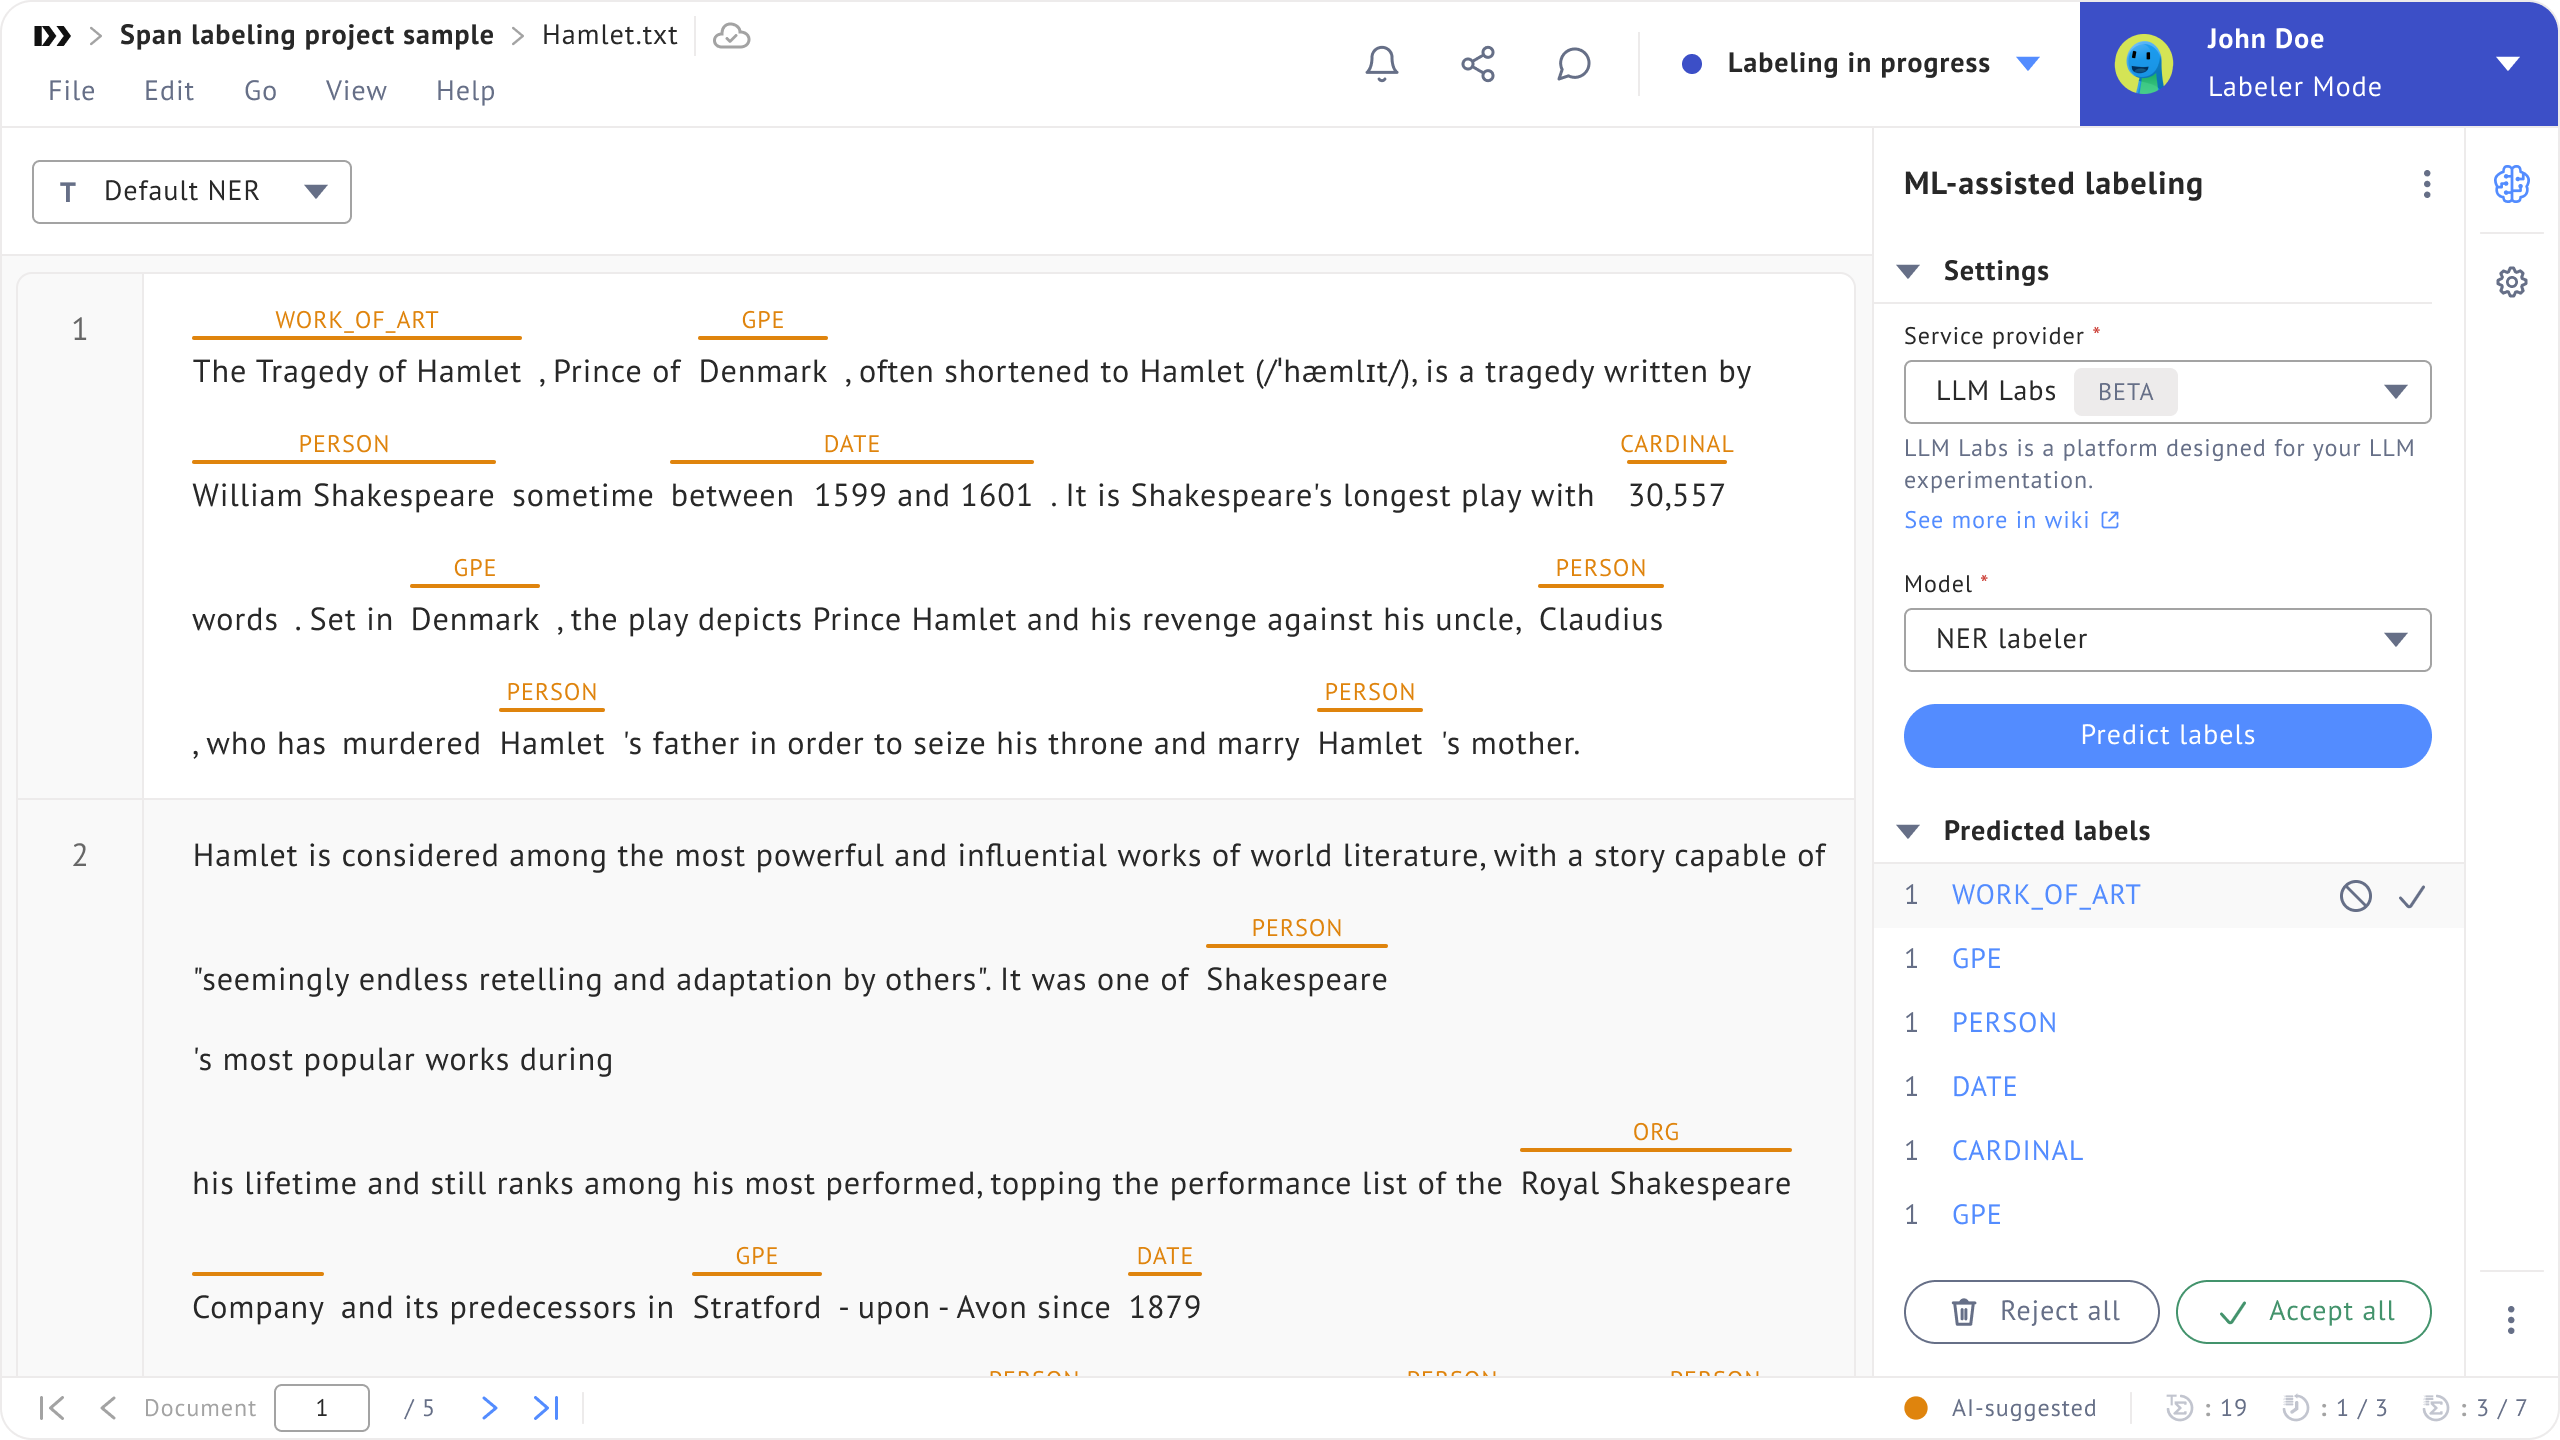2560x1440 pixels.
Task: Open the three-dot menu in ML-assisted labeling header
Action: [2425, 184]
